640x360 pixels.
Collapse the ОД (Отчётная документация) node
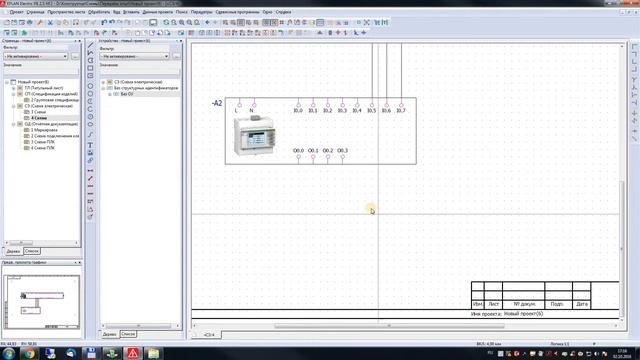point(13,124)
